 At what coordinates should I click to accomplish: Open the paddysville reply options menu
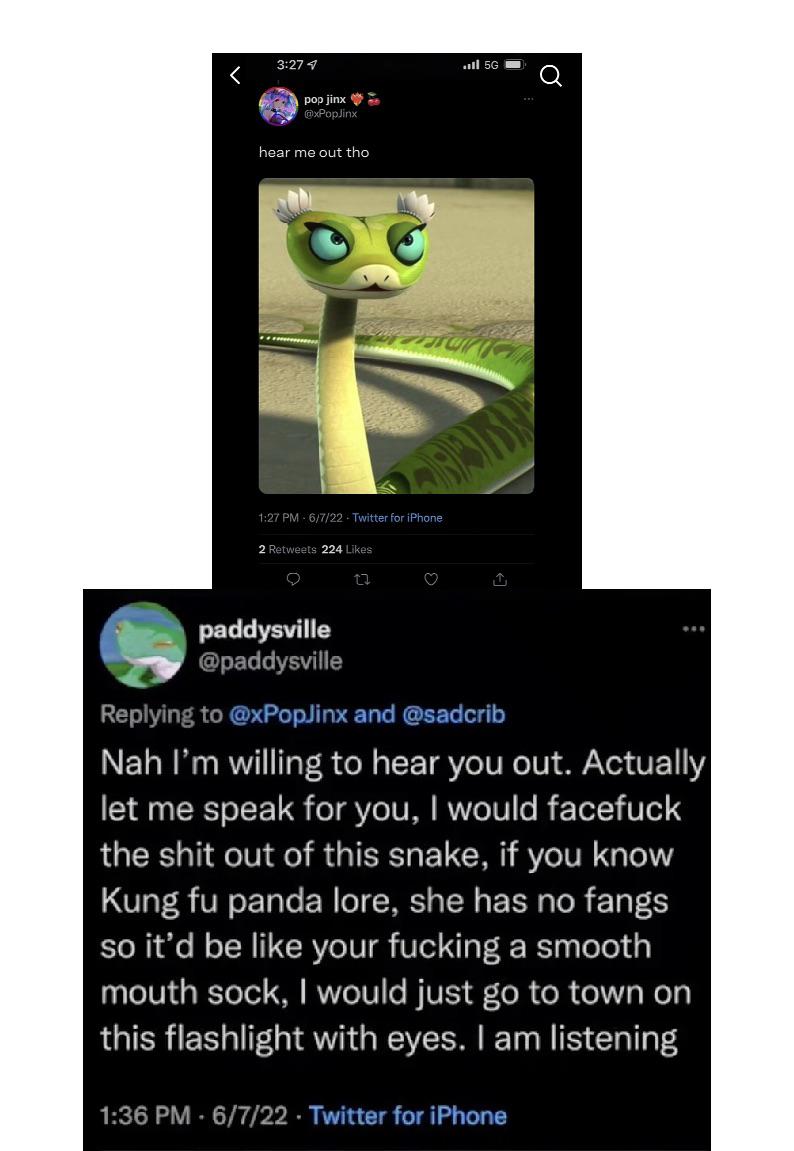pyautogui.click(x=693, y=629)
